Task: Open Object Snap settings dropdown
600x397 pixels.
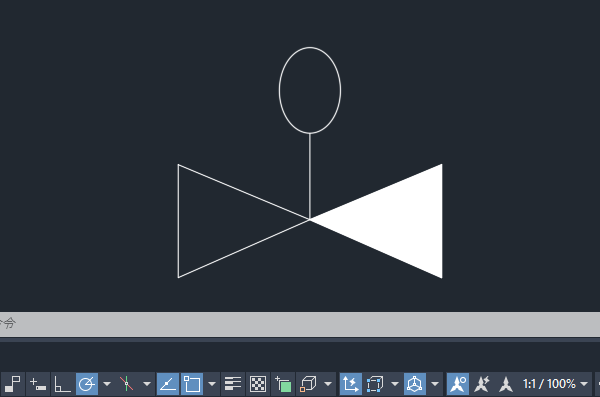Action: [212, 384]
